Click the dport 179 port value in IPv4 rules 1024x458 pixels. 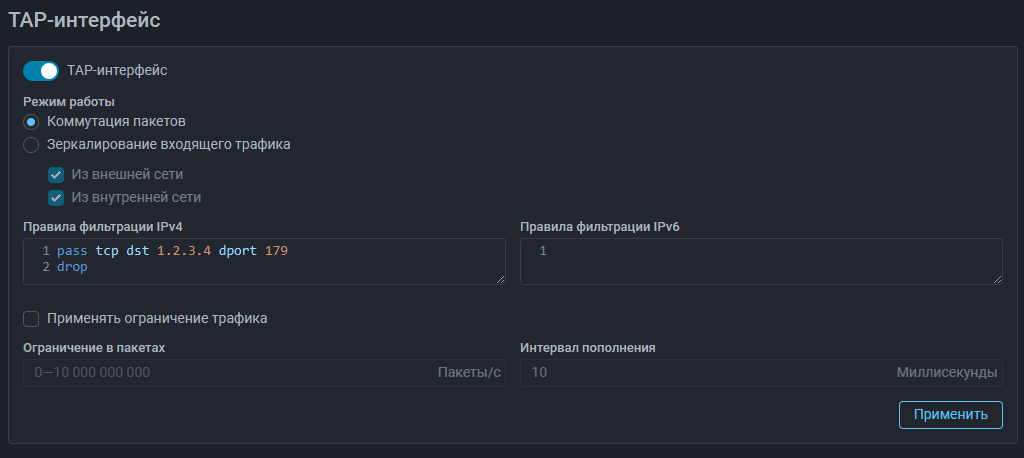[276, 251]
